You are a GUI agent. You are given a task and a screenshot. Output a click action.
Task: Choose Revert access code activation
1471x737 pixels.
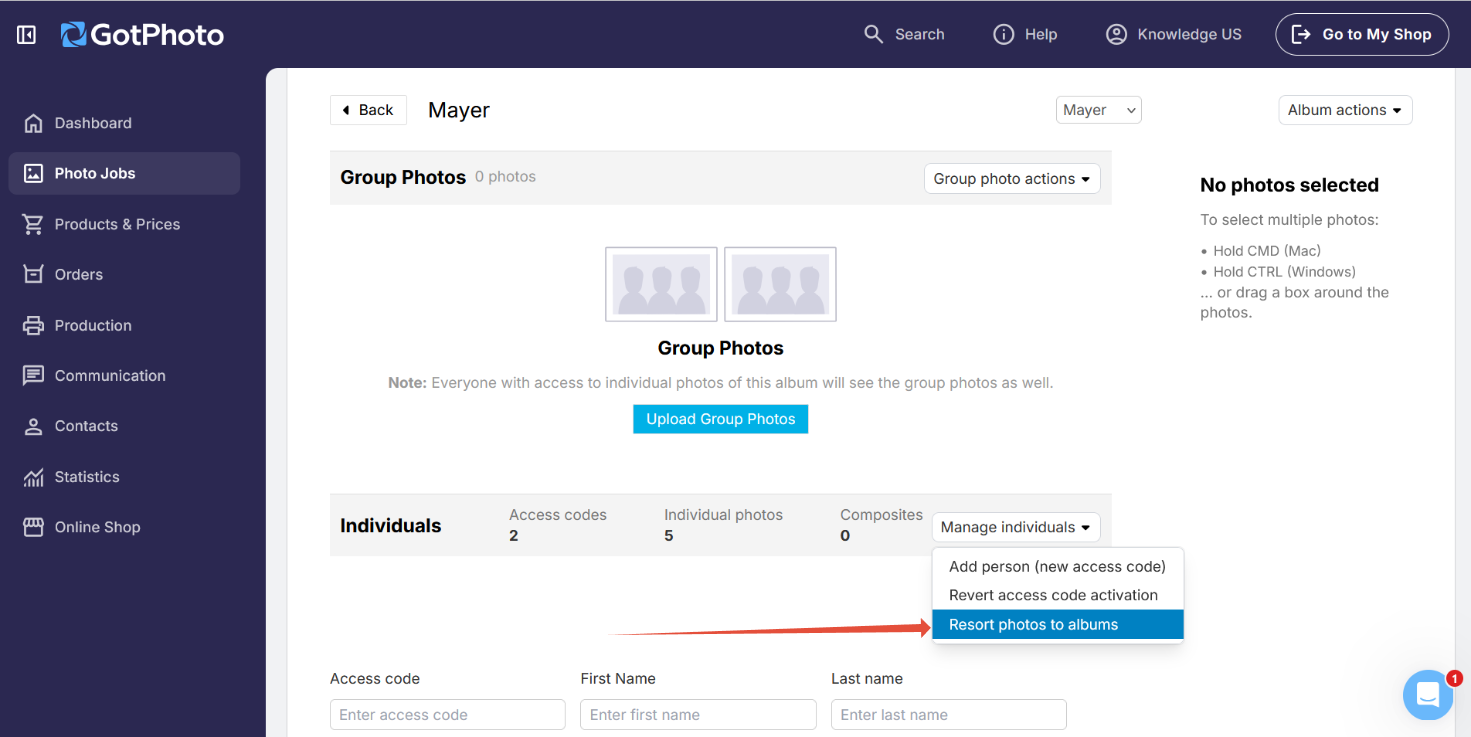pos(1057,595)
